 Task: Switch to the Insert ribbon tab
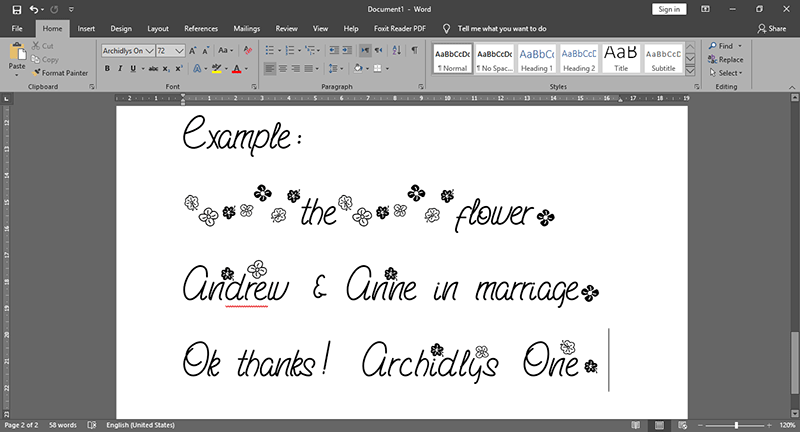(87, 28)
